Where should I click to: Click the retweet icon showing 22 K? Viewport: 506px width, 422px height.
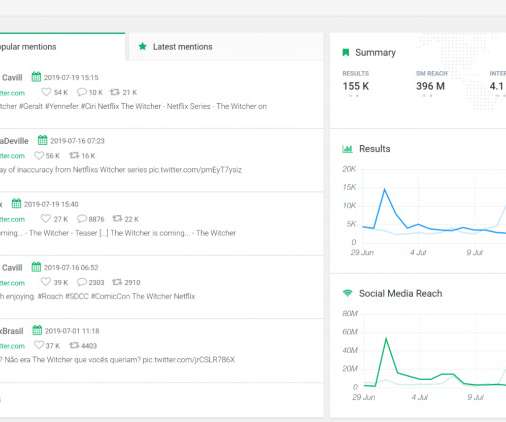(117, 218)
